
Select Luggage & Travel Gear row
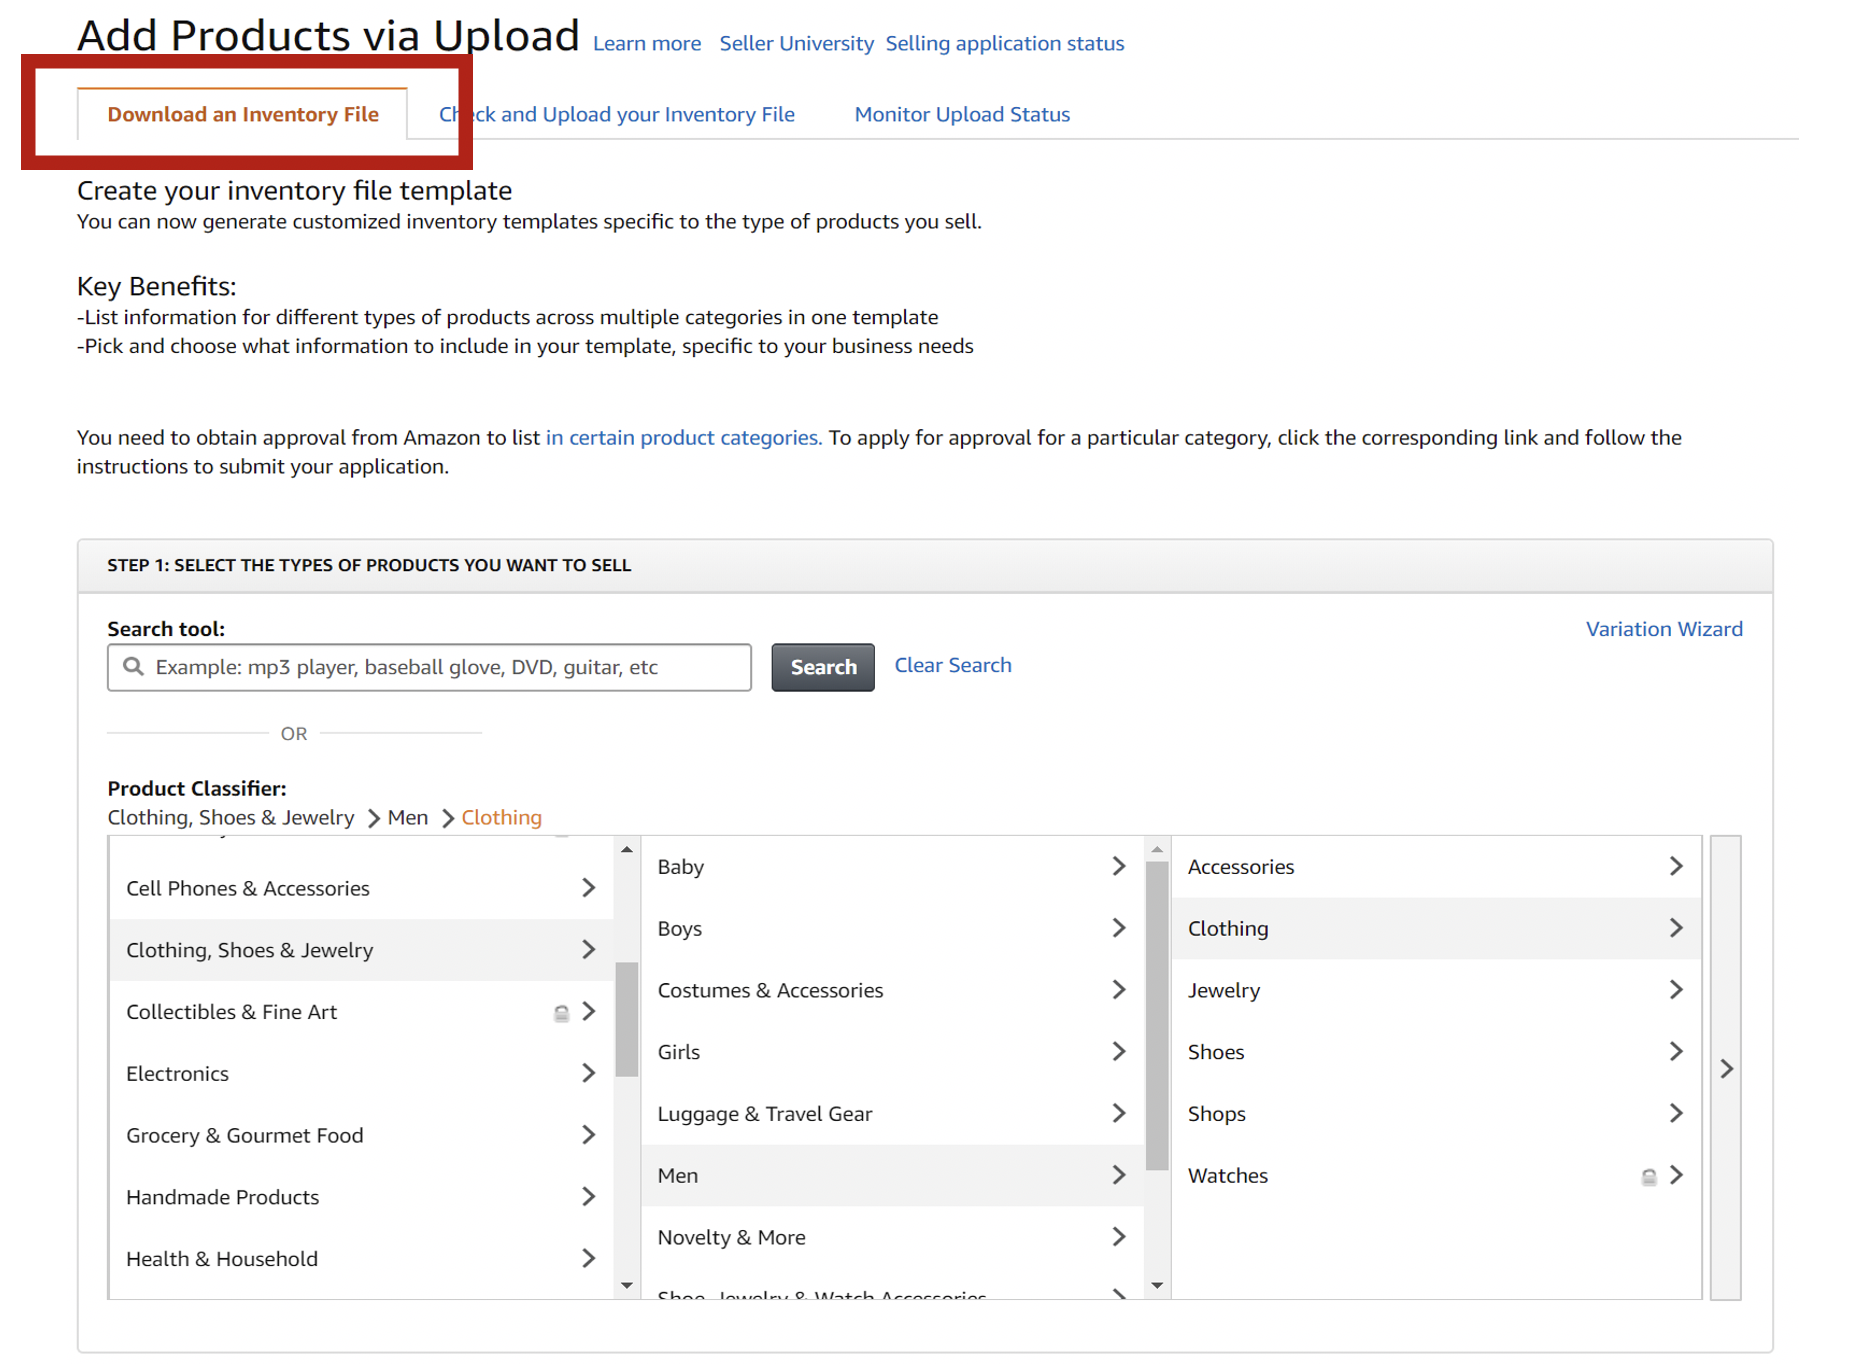click(x=892, y=1114)
